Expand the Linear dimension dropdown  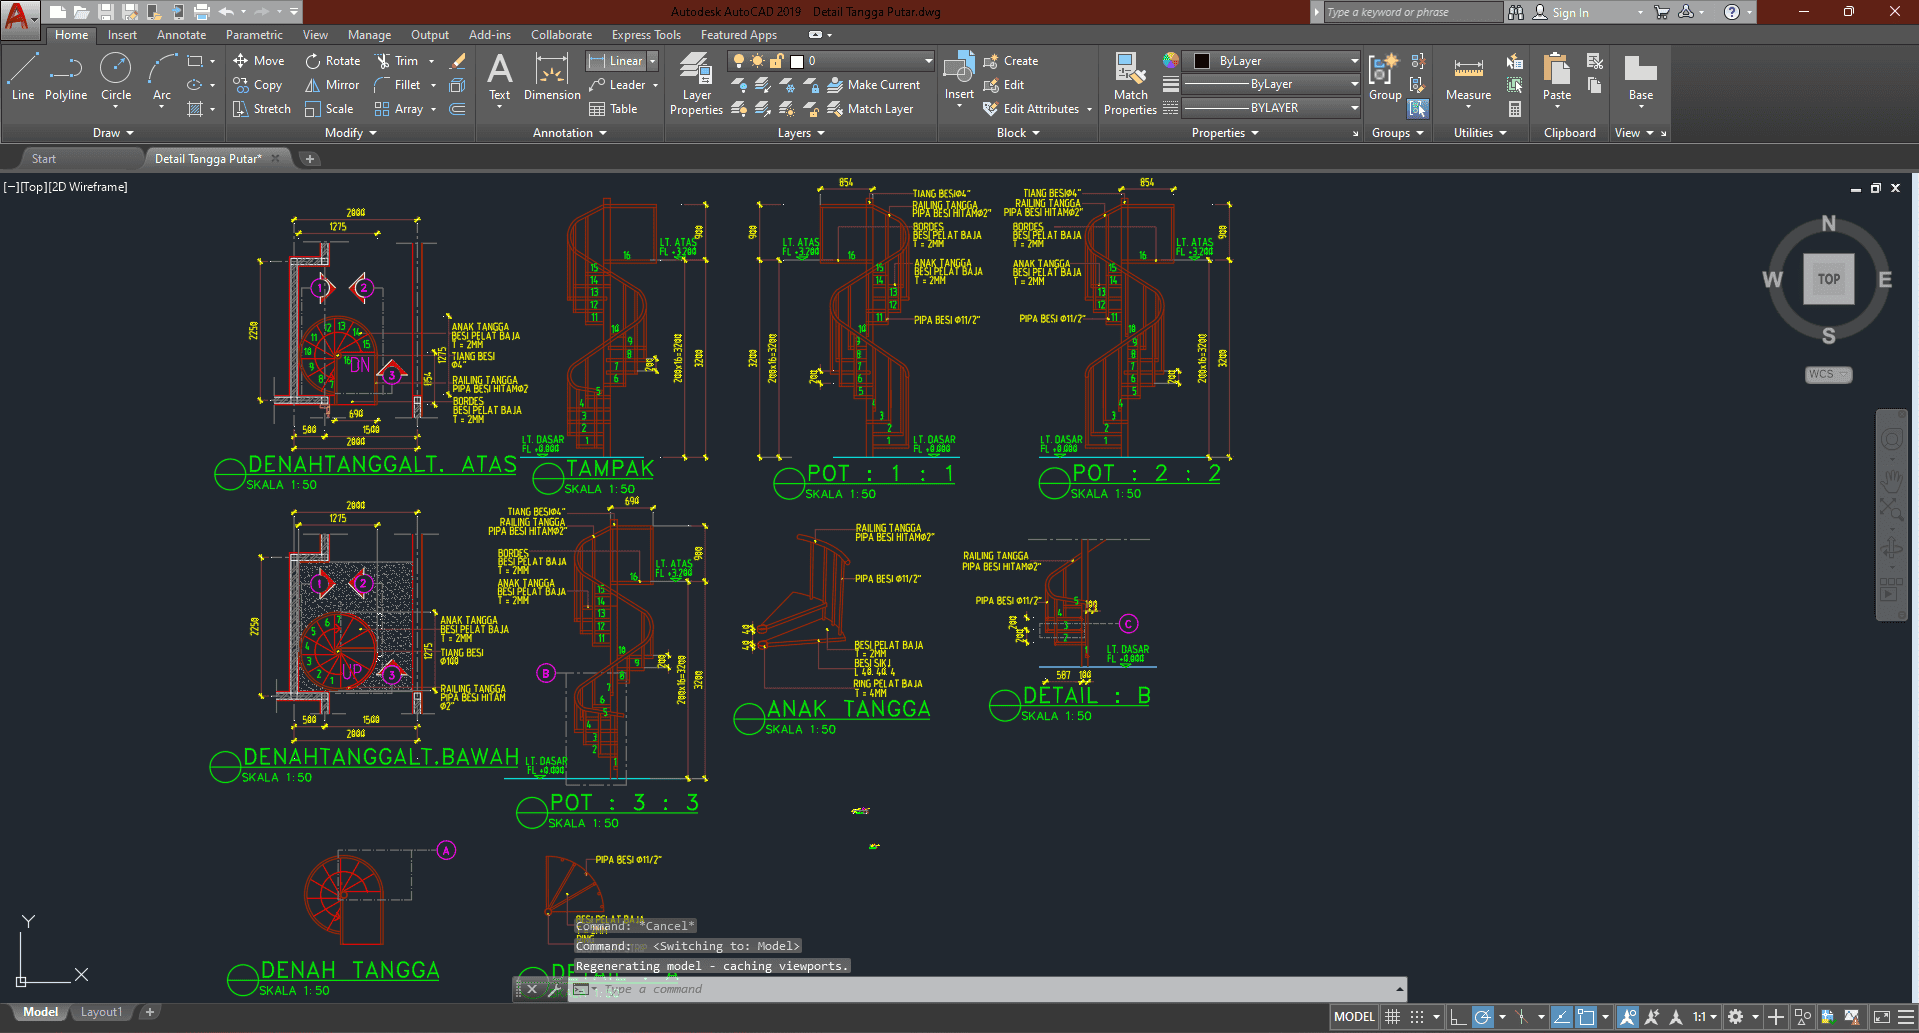coord(653,61)
